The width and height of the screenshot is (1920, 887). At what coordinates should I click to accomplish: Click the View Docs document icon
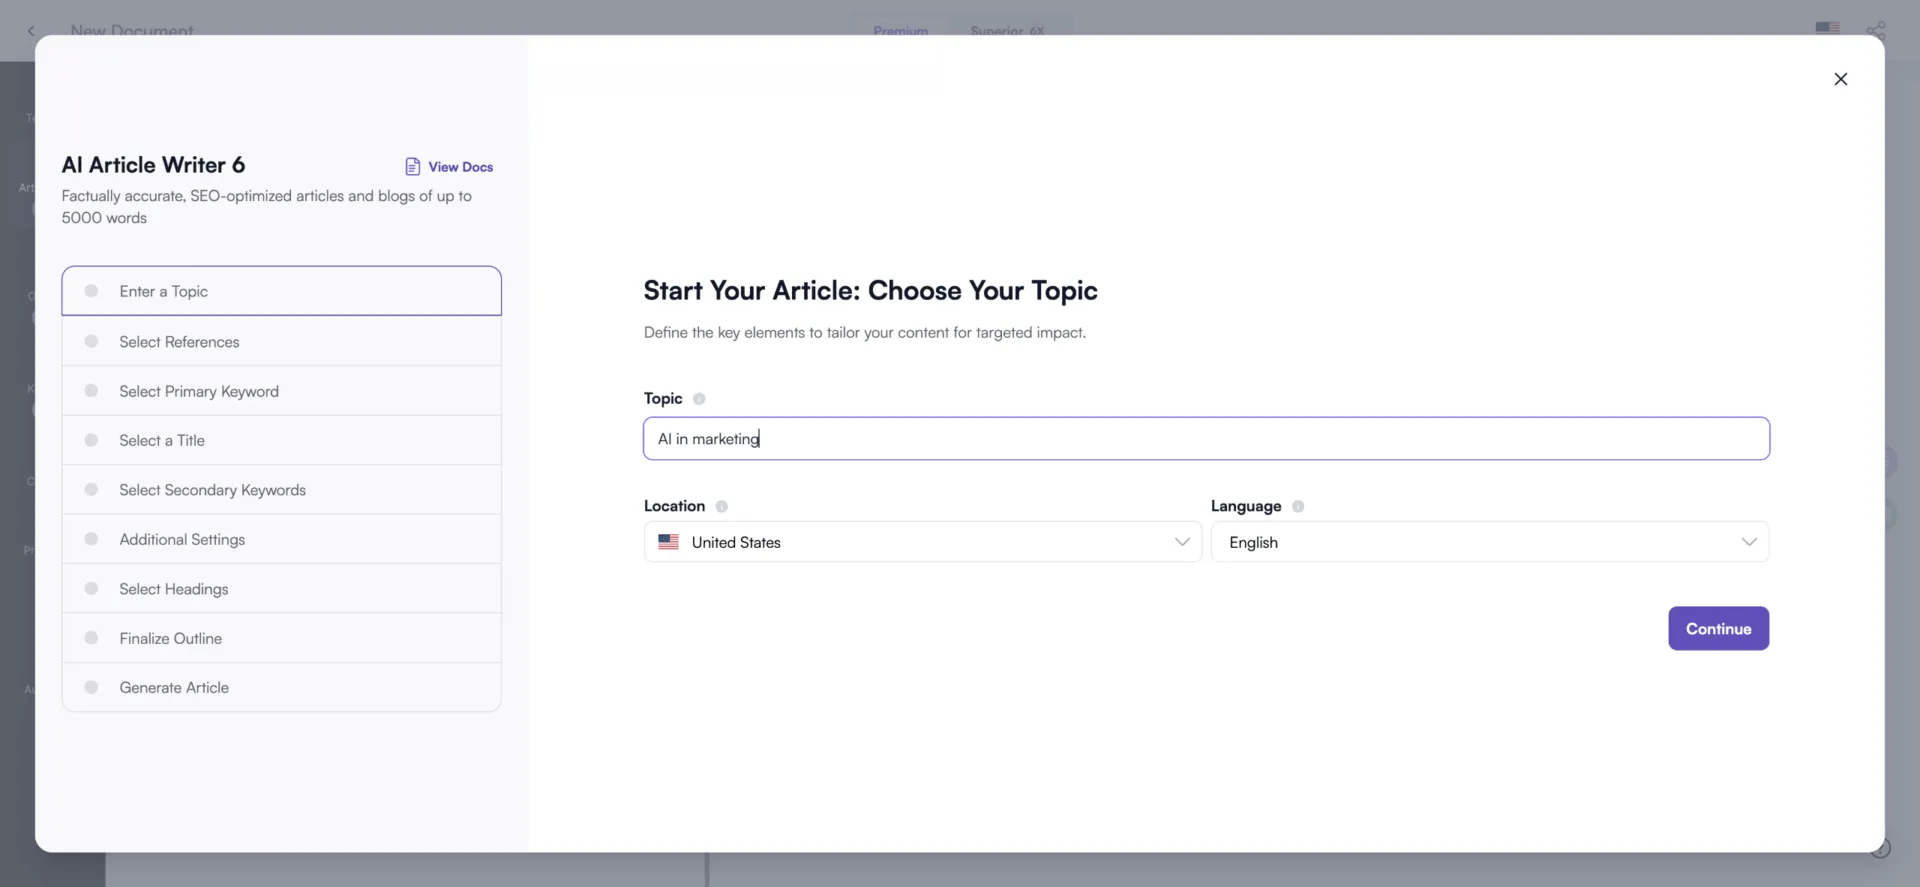coord(412,166)
